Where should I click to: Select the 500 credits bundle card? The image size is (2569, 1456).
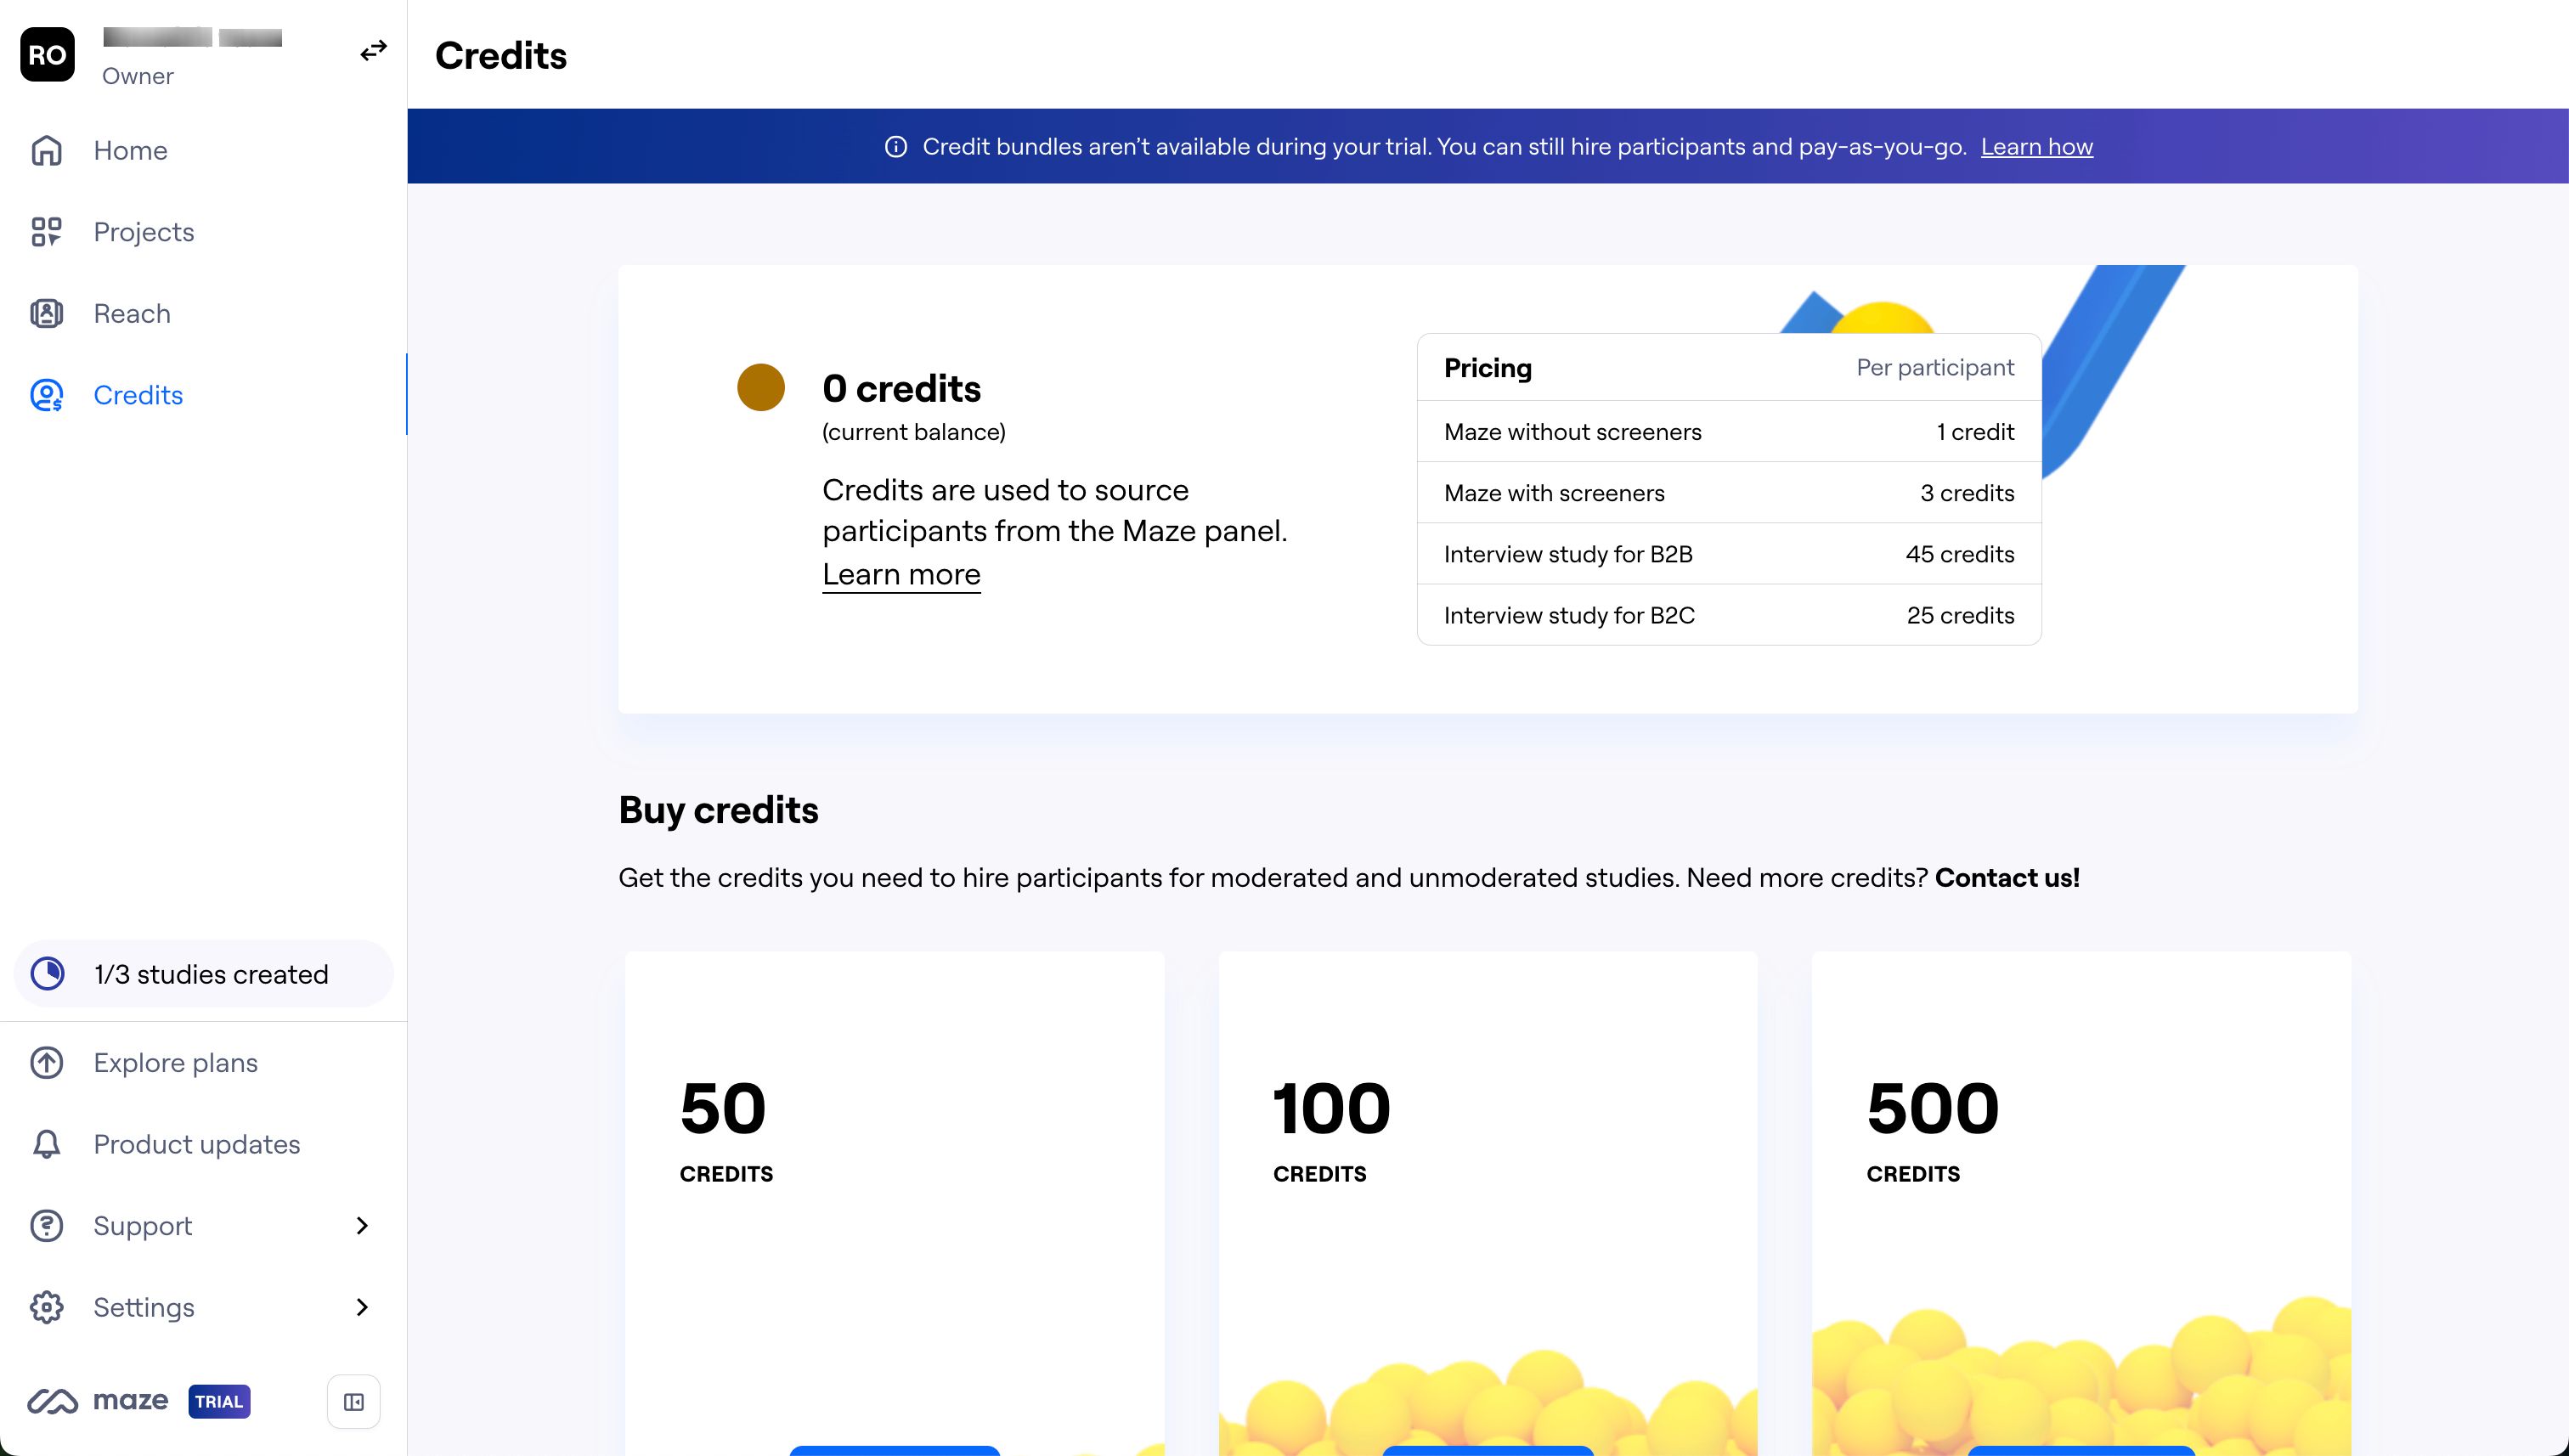2081,1203
